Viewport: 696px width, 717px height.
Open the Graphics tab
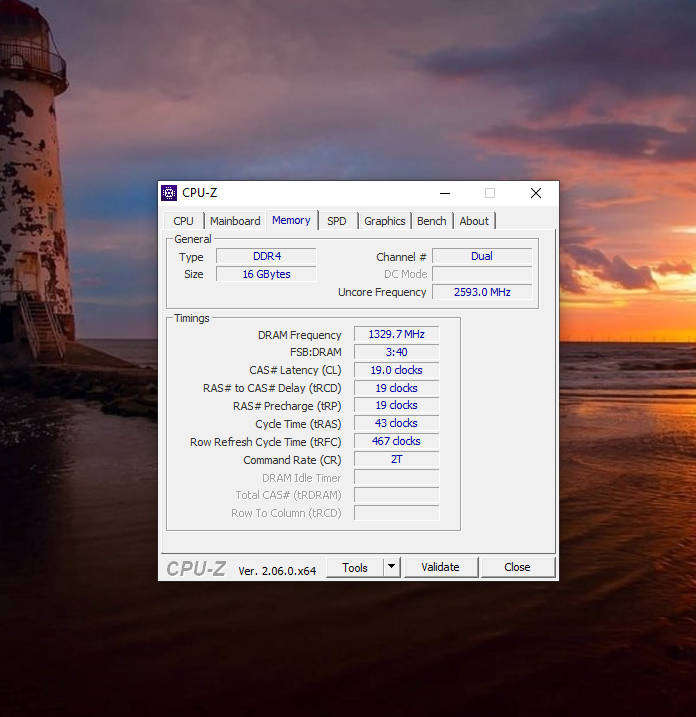[385, 221]
